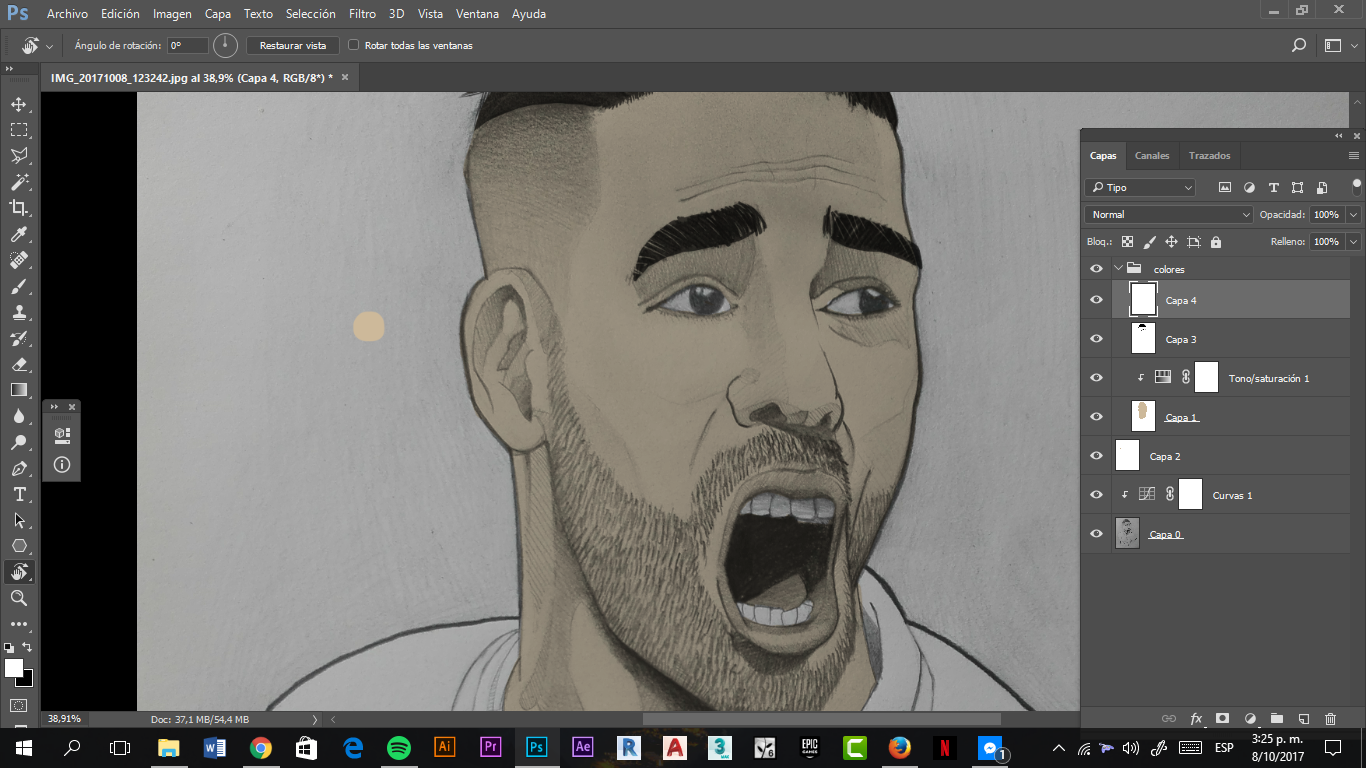This screenshot has width=1366, height=768.
Task: Toggle visibility of Tono/saturación 1
Action: pos(1096,378)
